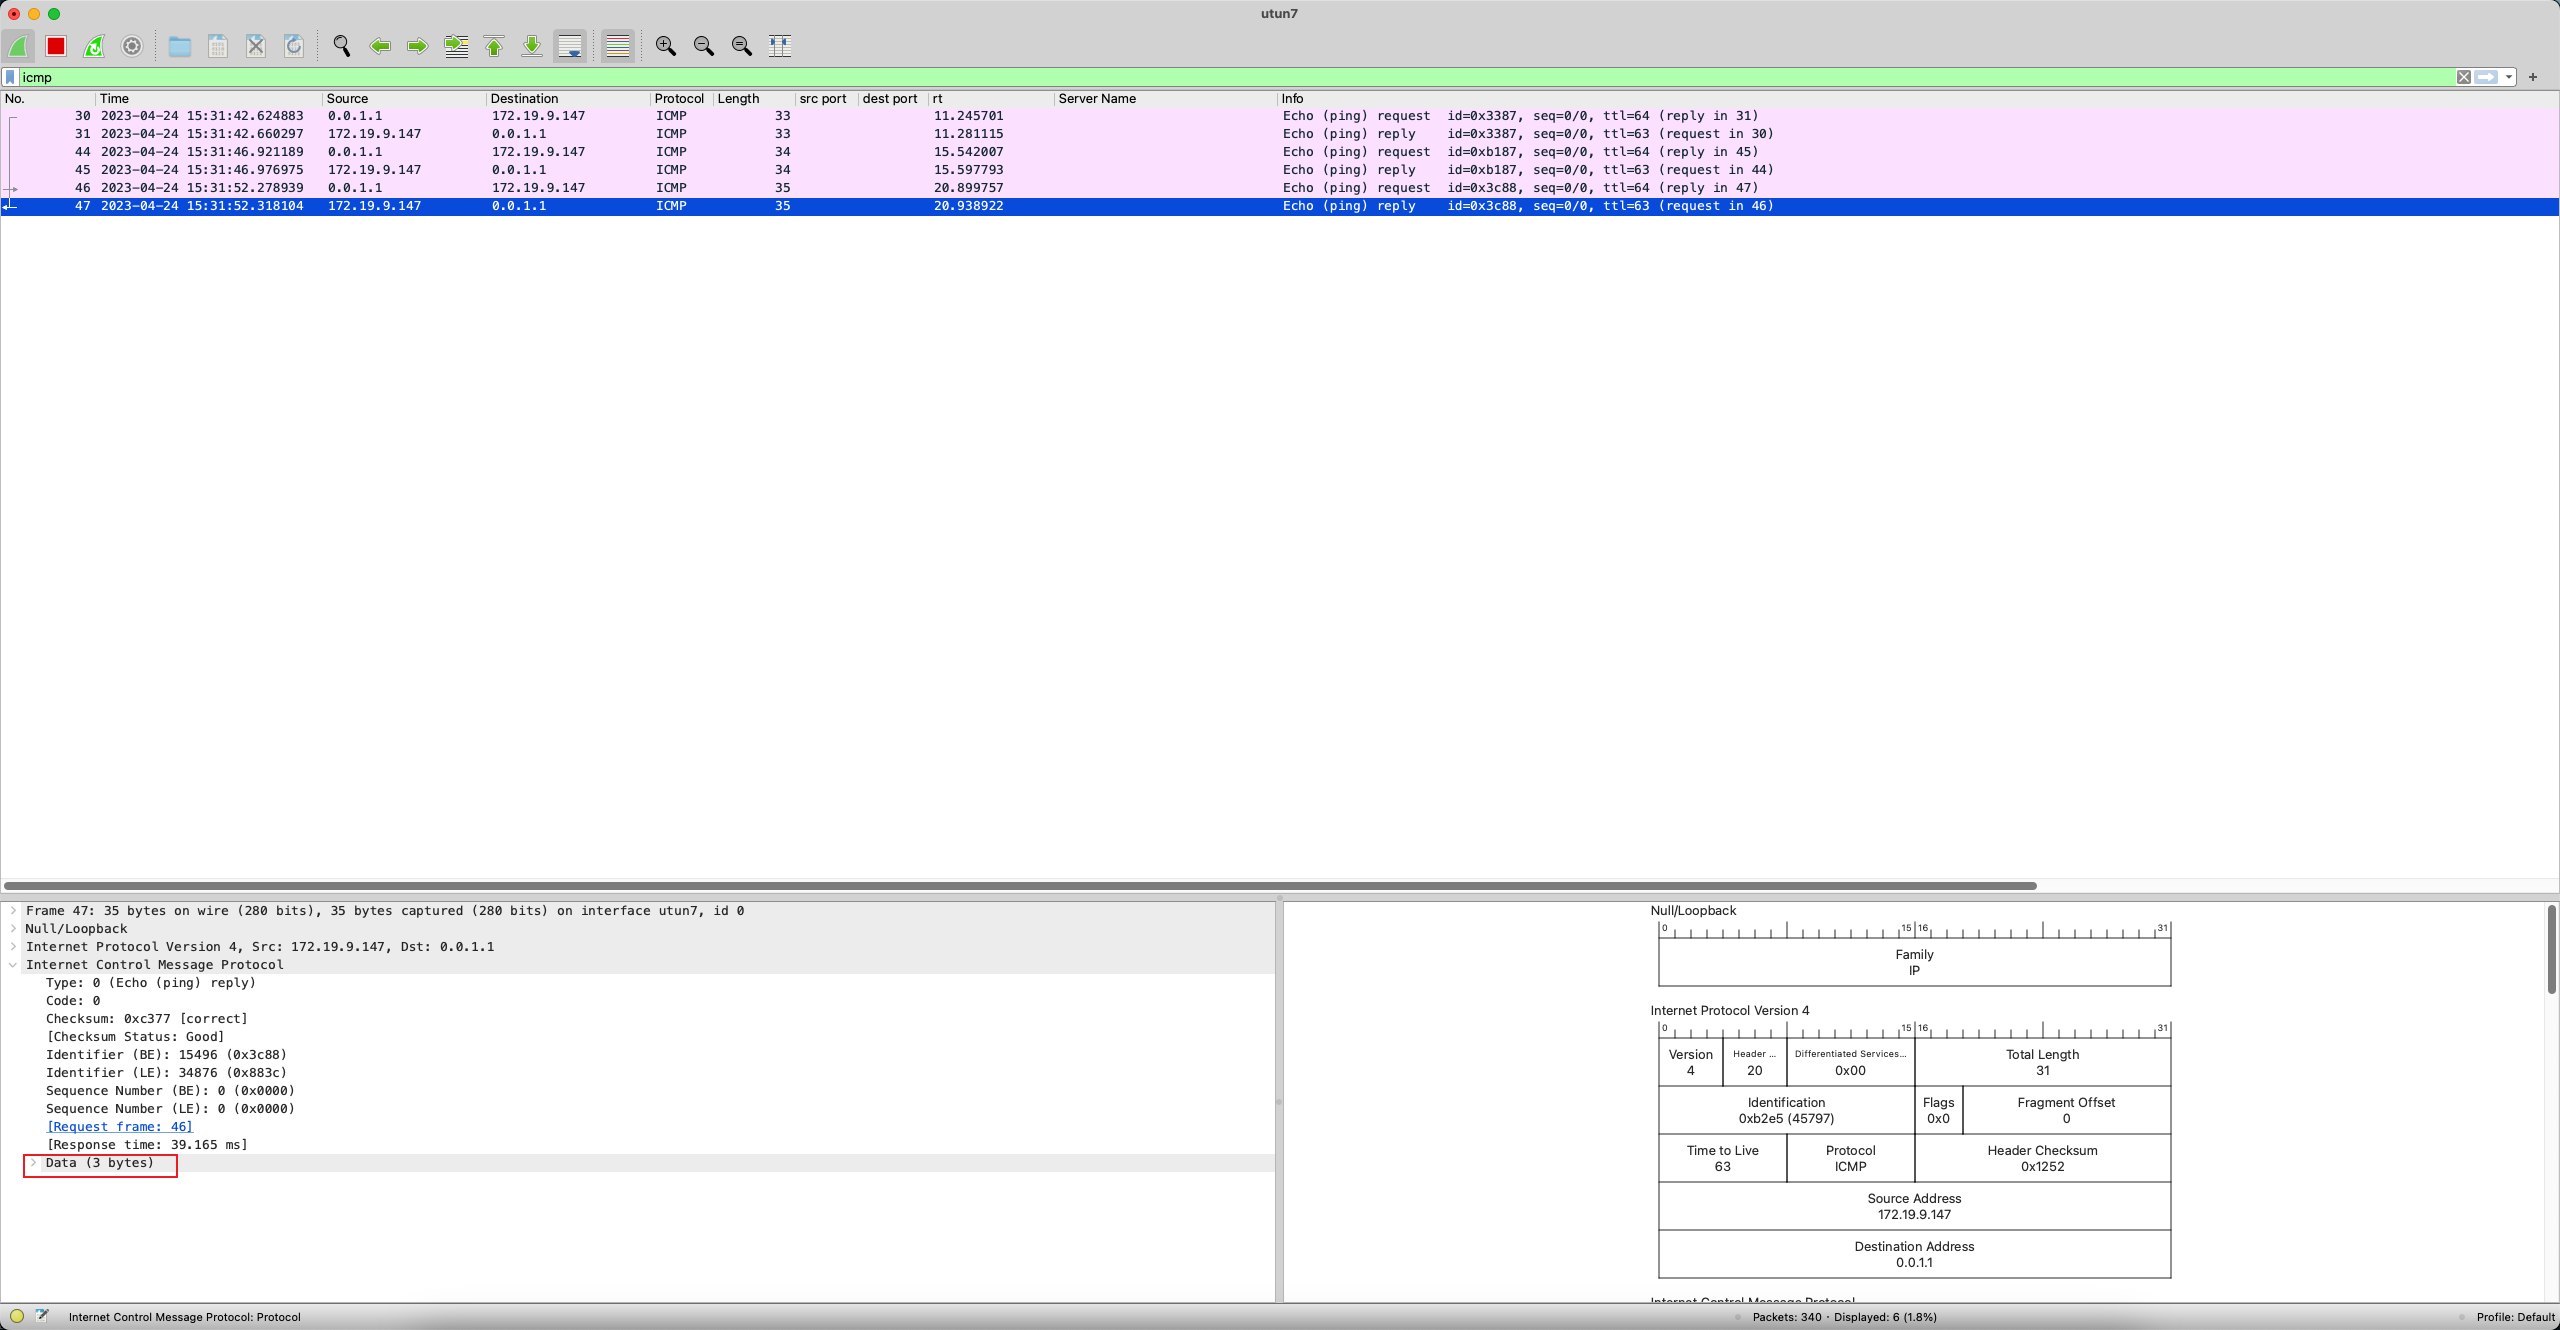Close this capture file icon
The image size is (2560, 1330).
[256, 46]
